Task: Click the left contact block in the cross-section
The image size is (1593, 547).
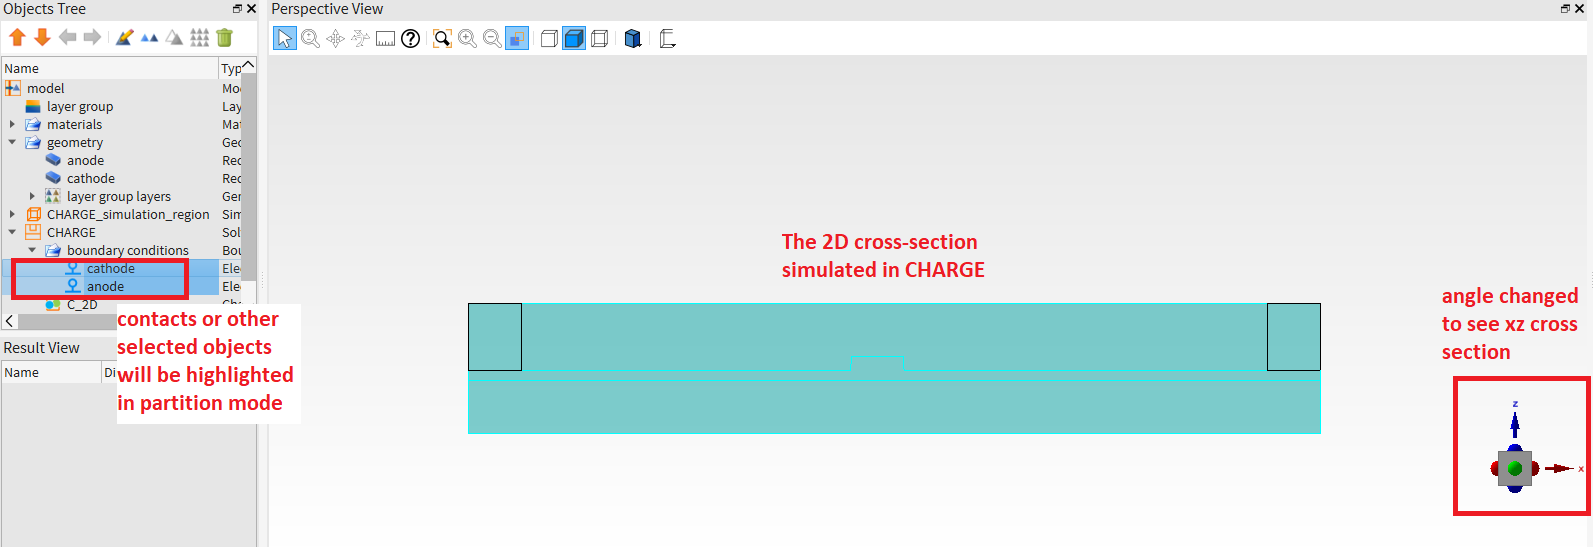Action: click(495, 337)
